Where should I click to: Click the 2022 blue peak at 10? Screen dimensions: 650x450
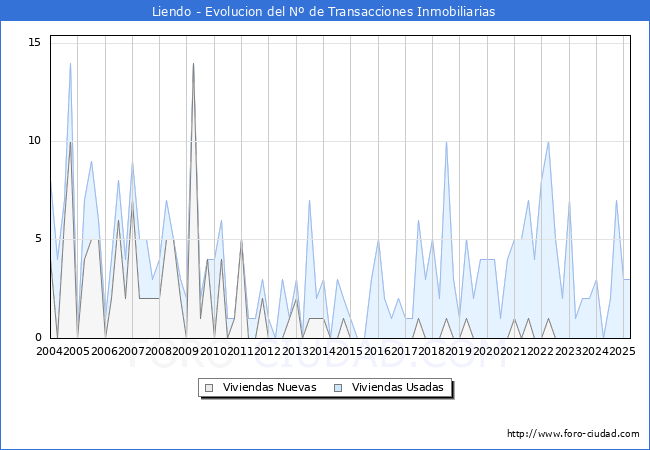tap(548, 142)
